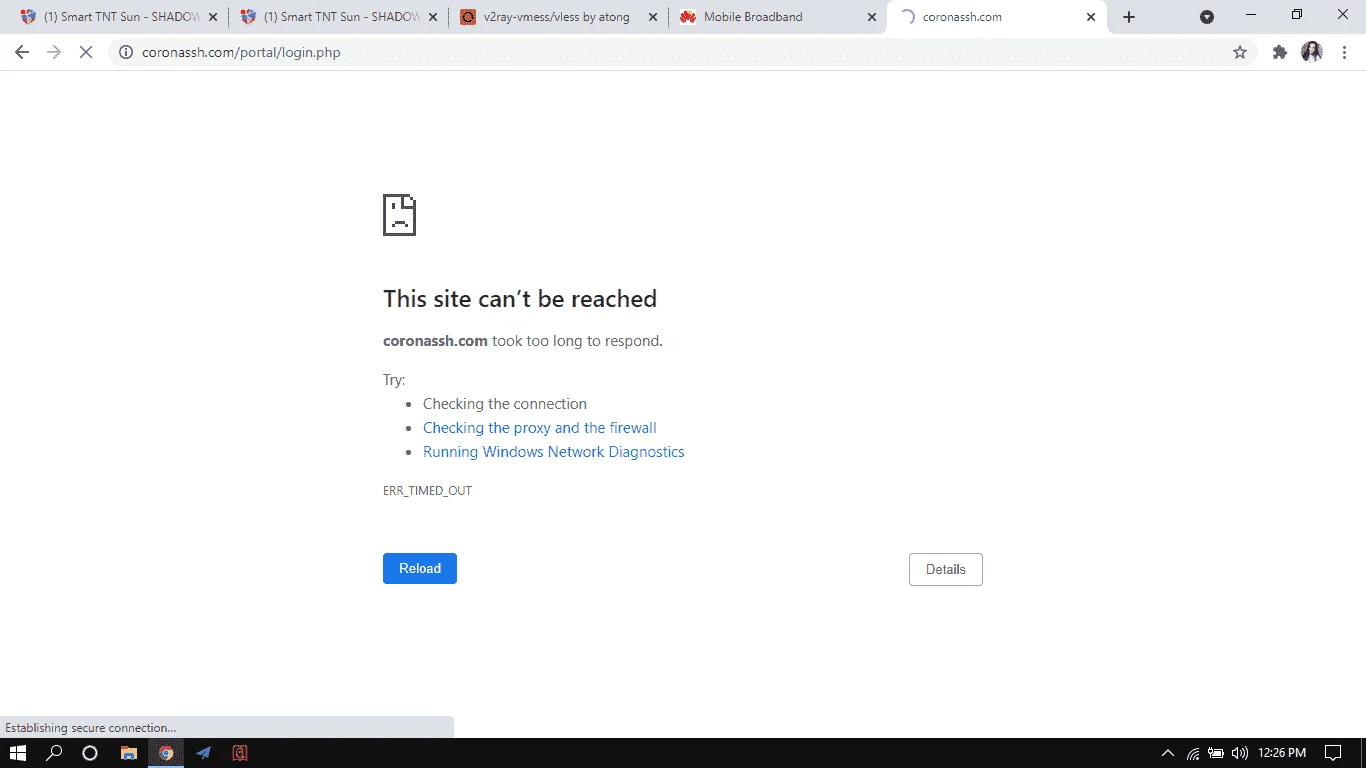The height and width of the screenshot is (768, 1366).
Task: Open Cortana circle on taskbar
Action: (90, 753)
